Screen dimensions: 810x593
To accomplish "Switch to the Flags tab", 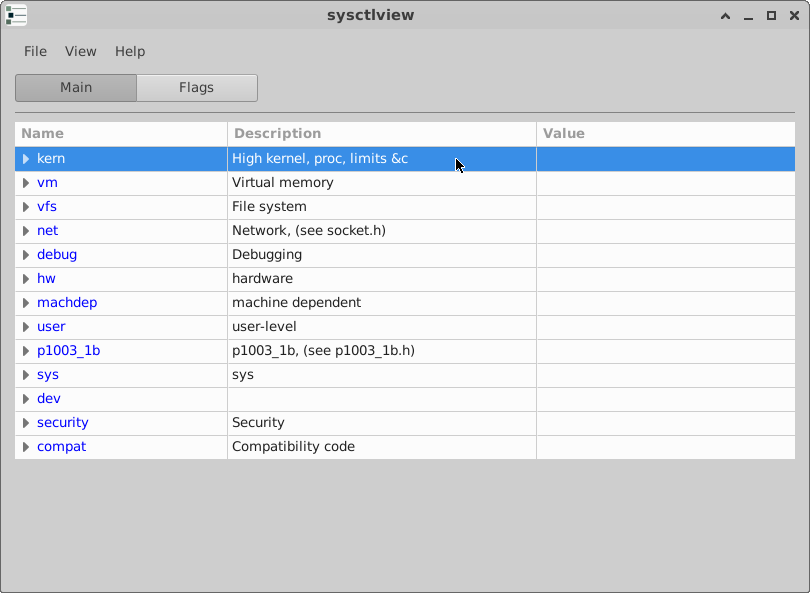I will [x=197, y=88].
